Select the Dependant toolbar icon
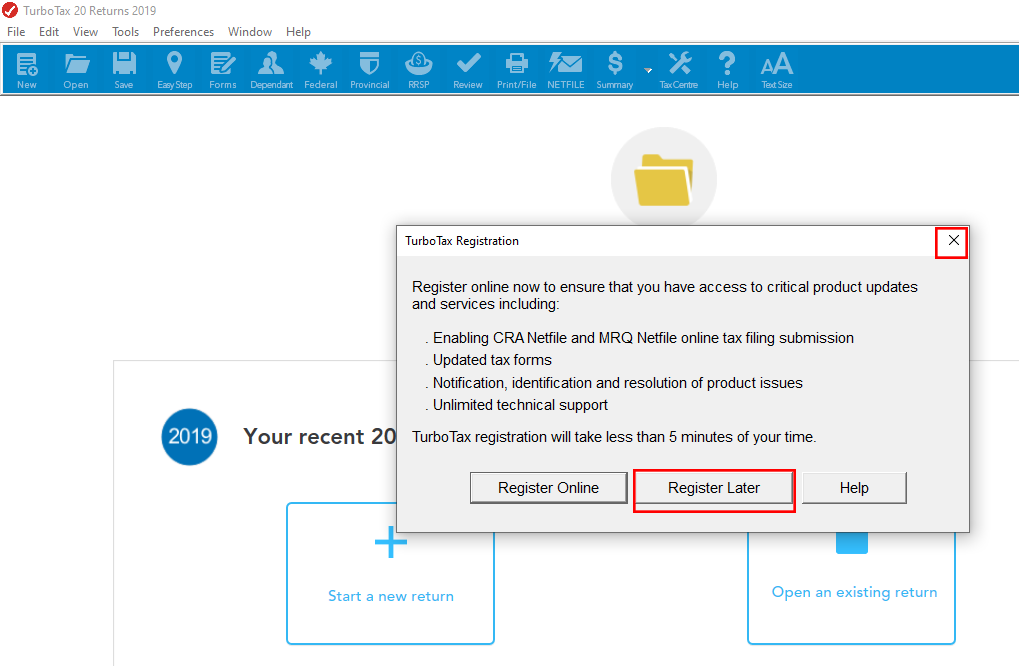 pyautogui.click(x=272, y=70)
